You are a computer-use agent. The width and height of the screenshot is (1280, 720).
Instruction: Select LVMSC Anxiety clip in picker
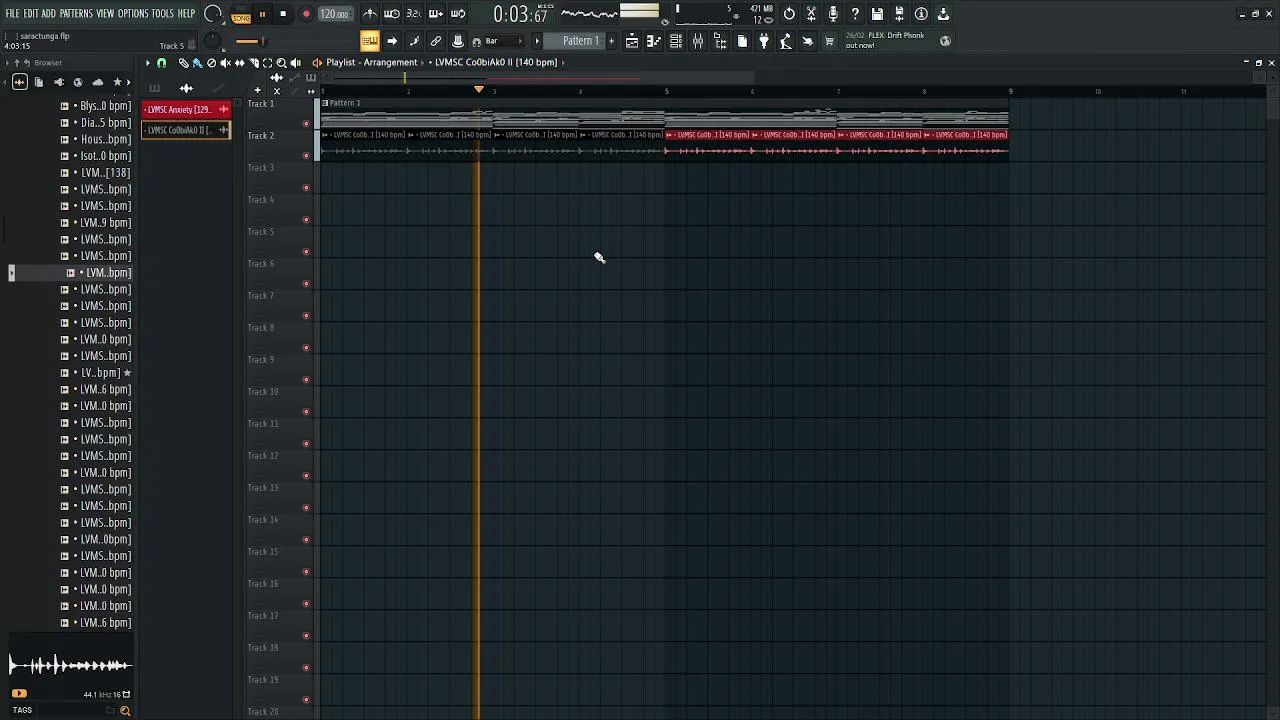pyautogui.click(x=186, y=109)
